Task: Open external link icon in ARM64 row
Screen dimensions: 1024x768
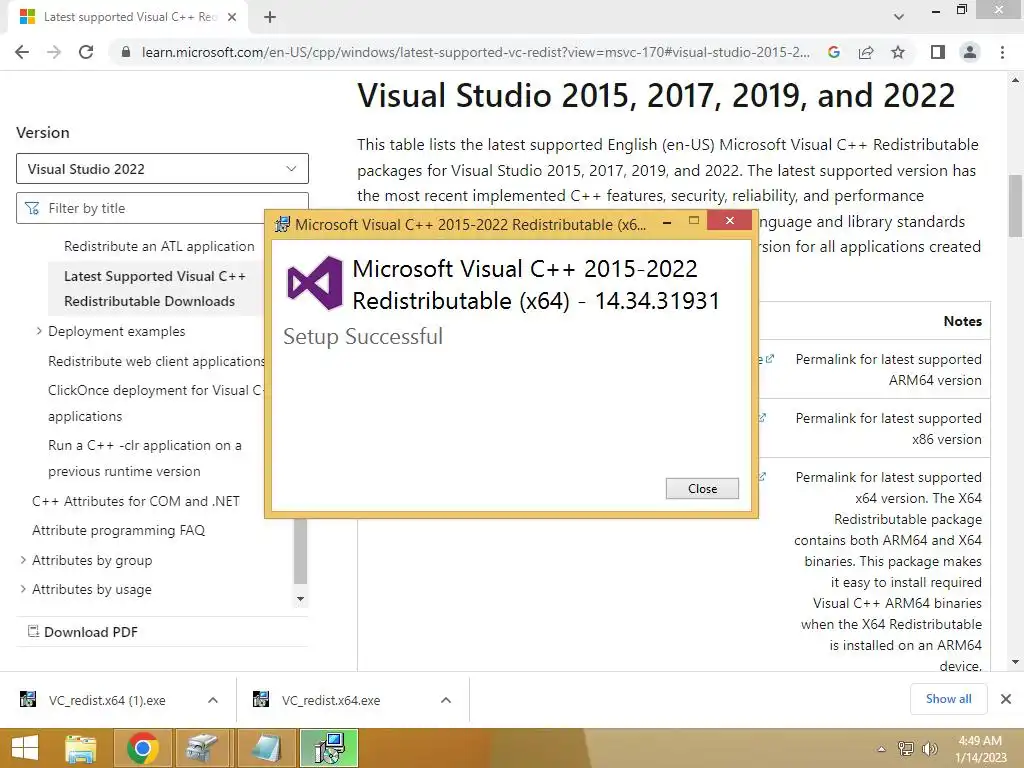Action: (770, 359)
